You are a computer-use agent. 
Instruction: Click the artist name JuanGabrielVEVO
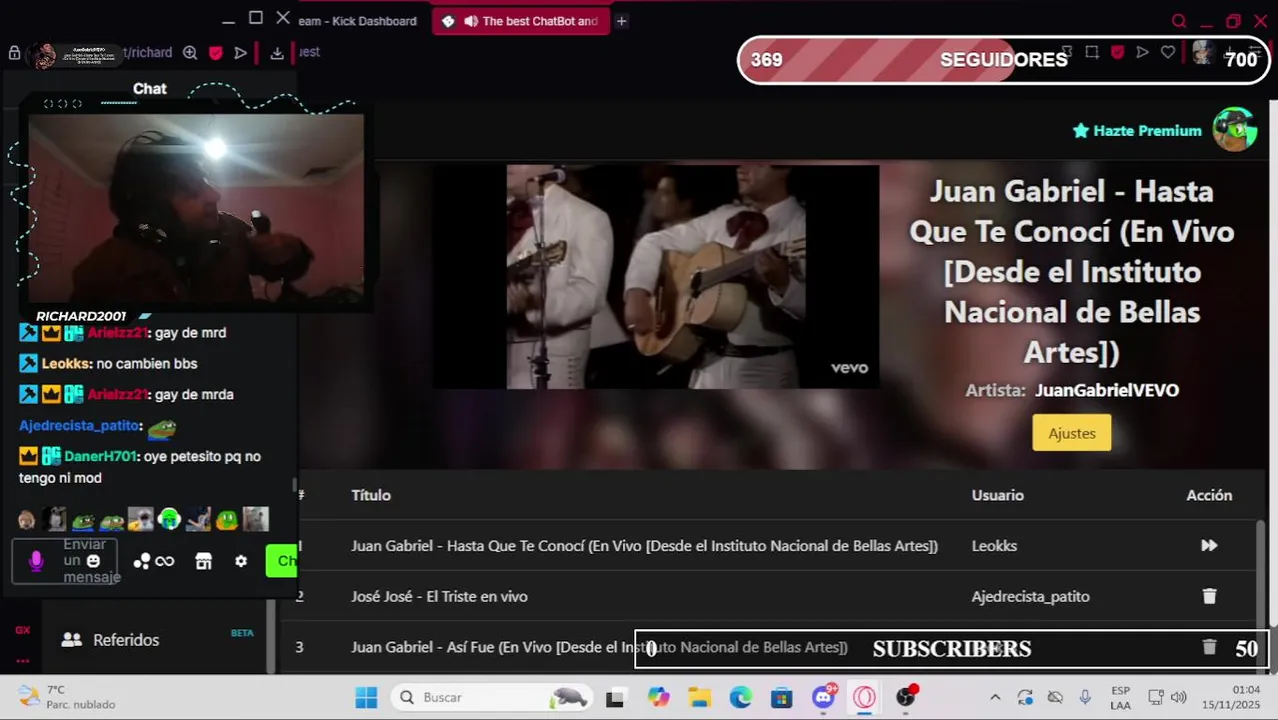pos(1106,391)
